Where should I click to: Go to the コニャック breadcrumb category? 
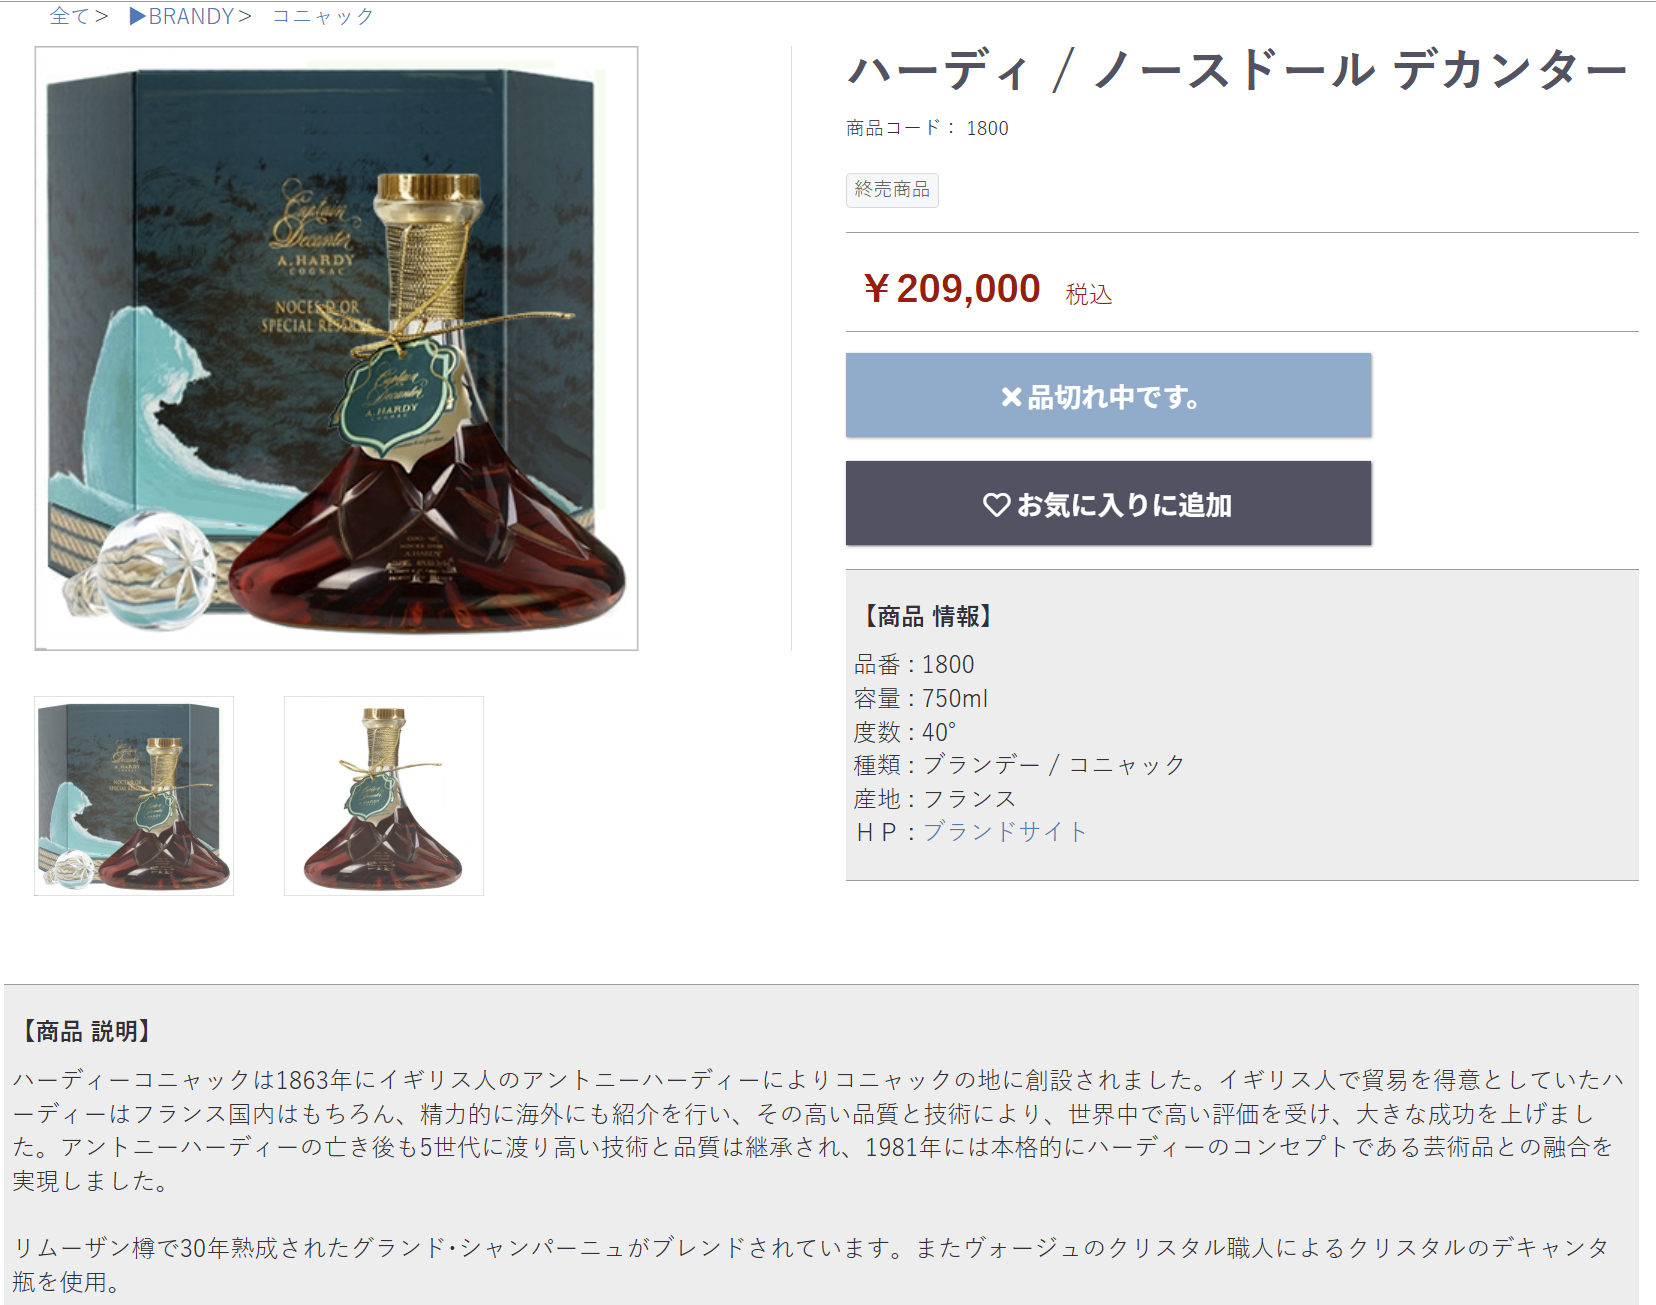[x=323, y=16]
